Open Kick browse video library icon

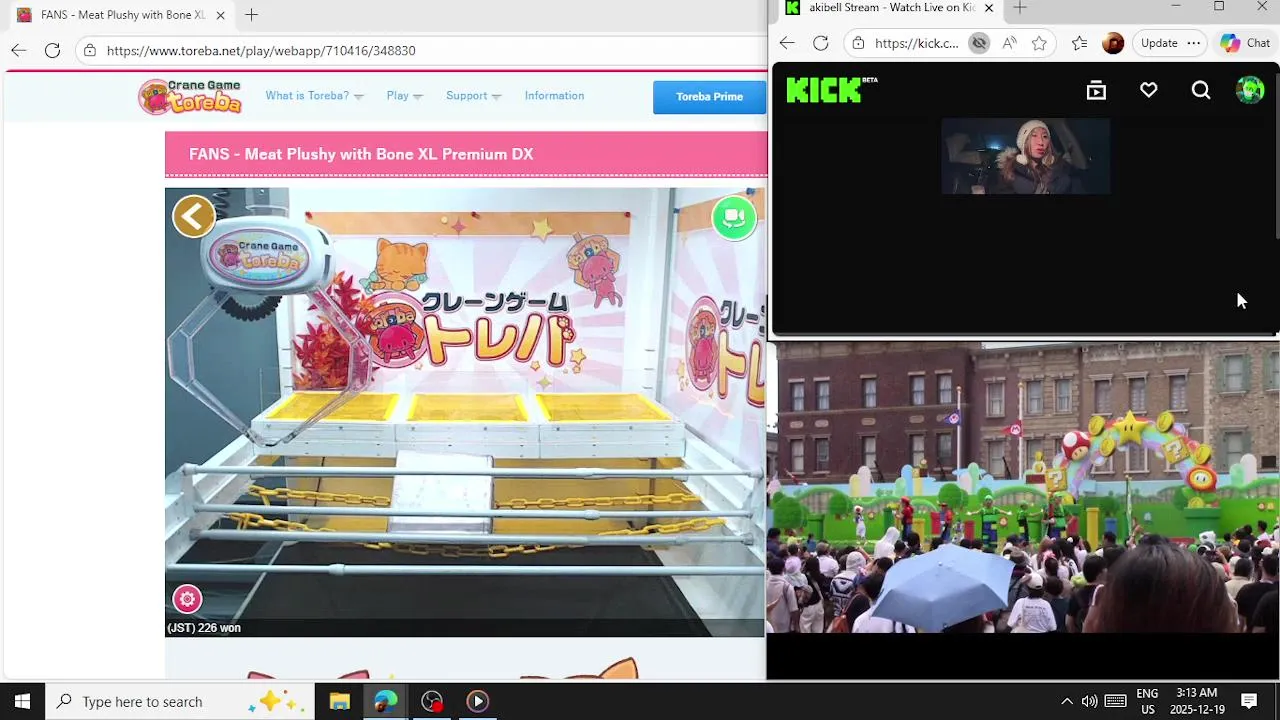coord(1096,91)
